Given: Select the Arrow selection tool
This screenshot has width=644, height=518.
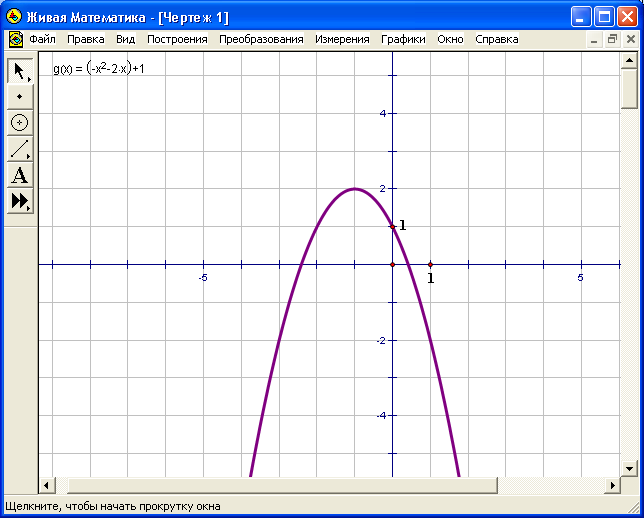Looking at the screenshot, I should pos(20,71).
